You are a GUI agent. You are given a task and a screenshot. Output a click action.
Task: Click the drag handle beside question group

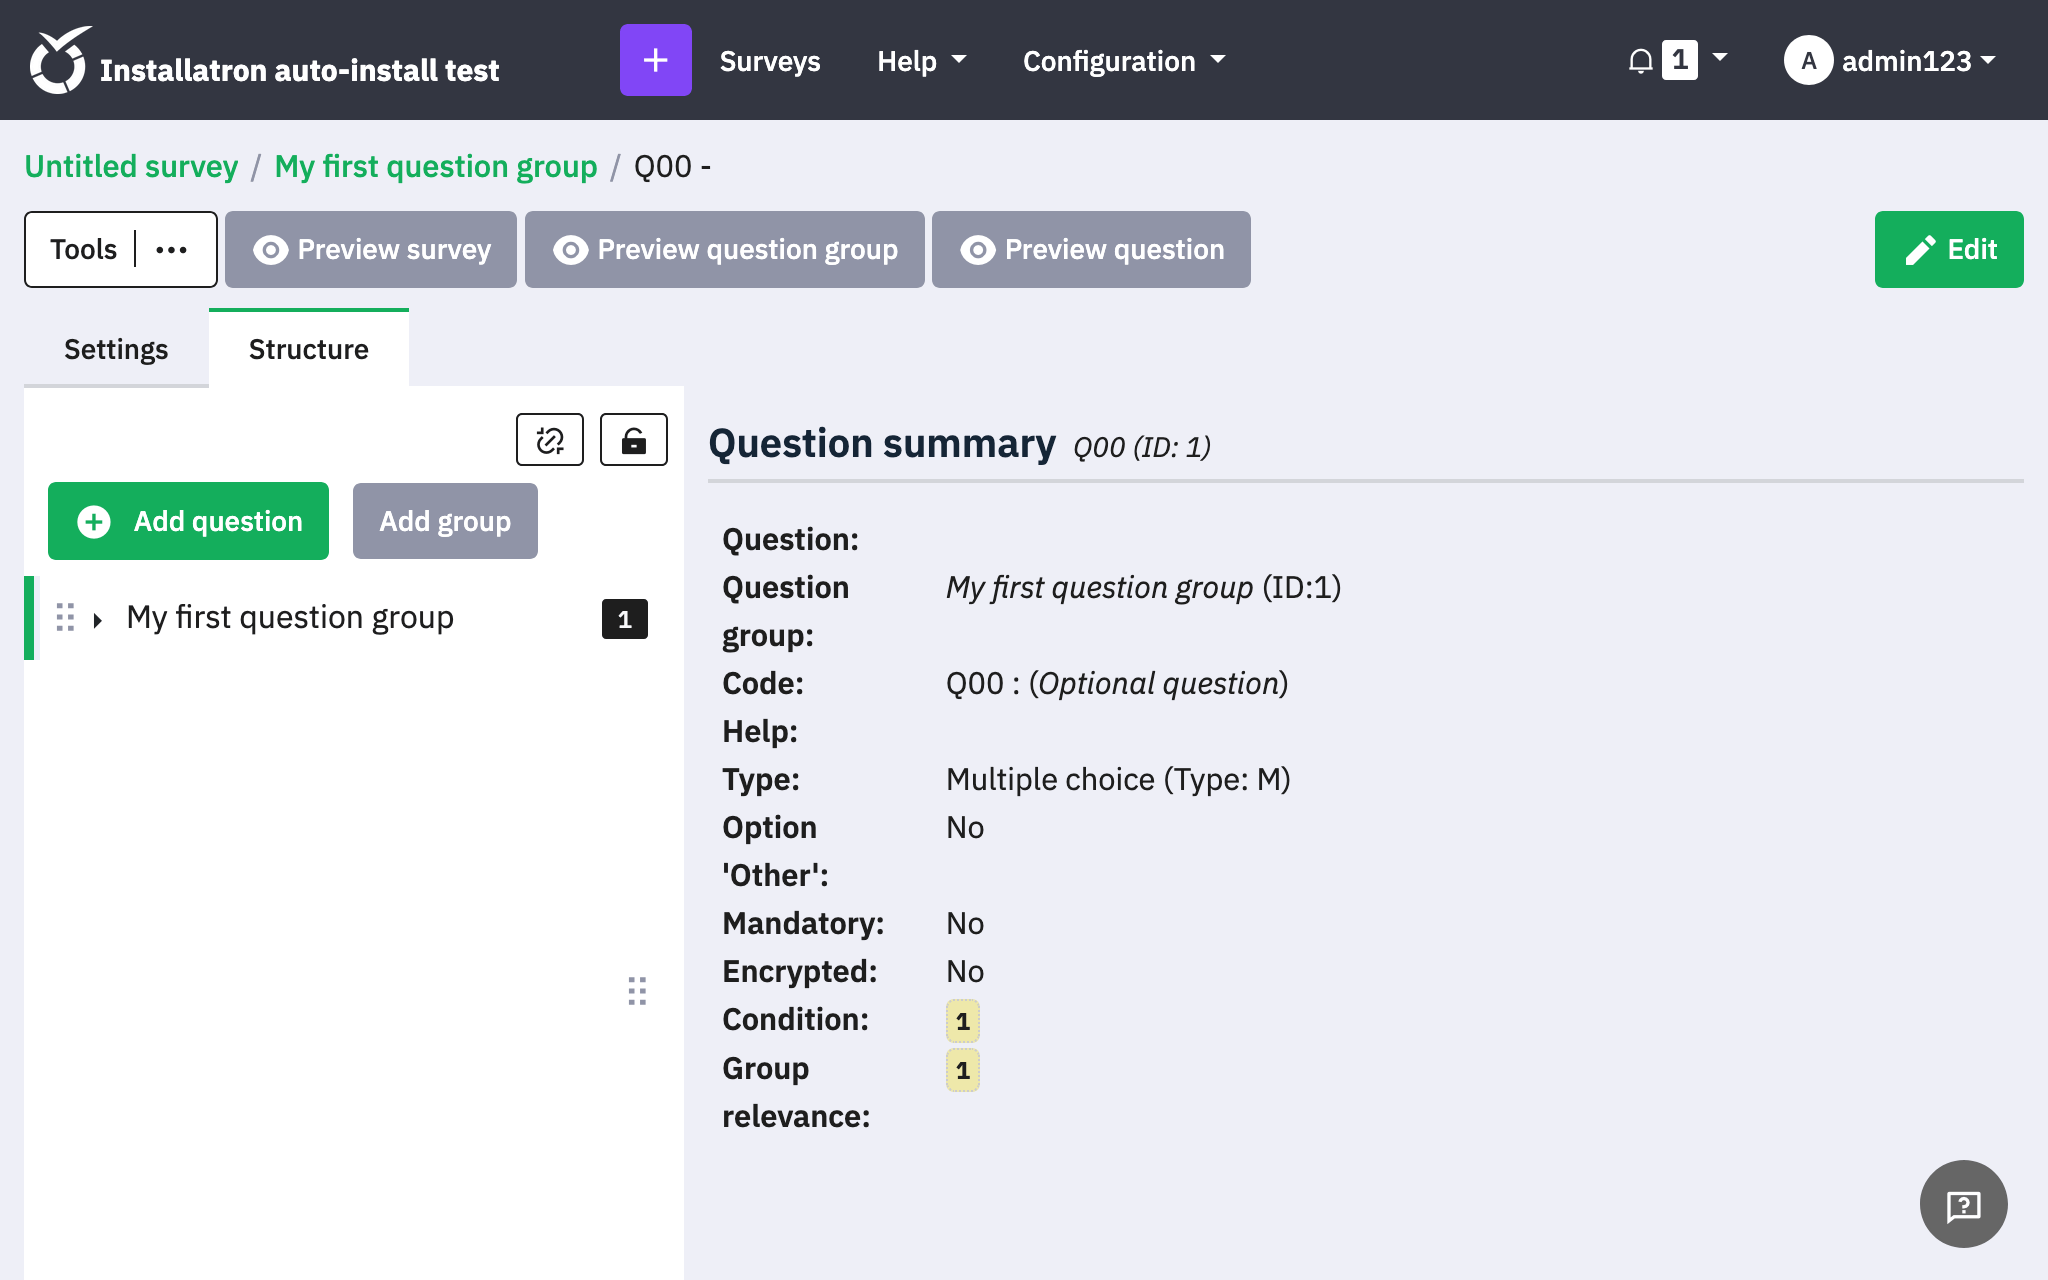[x=65, y=618]
